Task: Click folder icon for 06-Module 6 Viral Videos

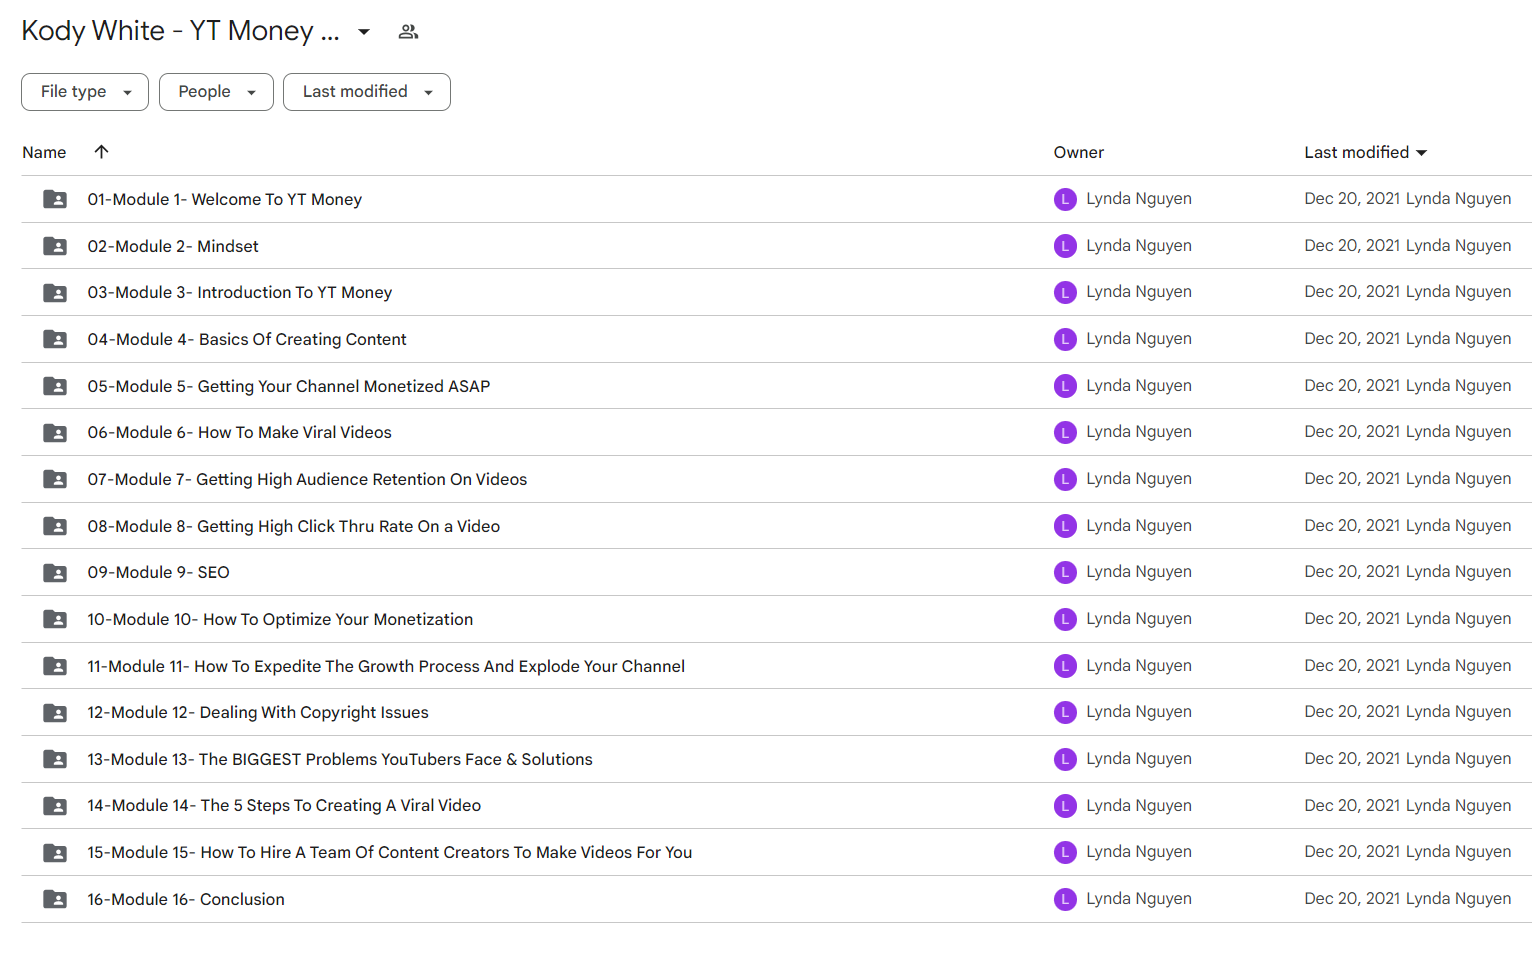Action: (55, 433)
